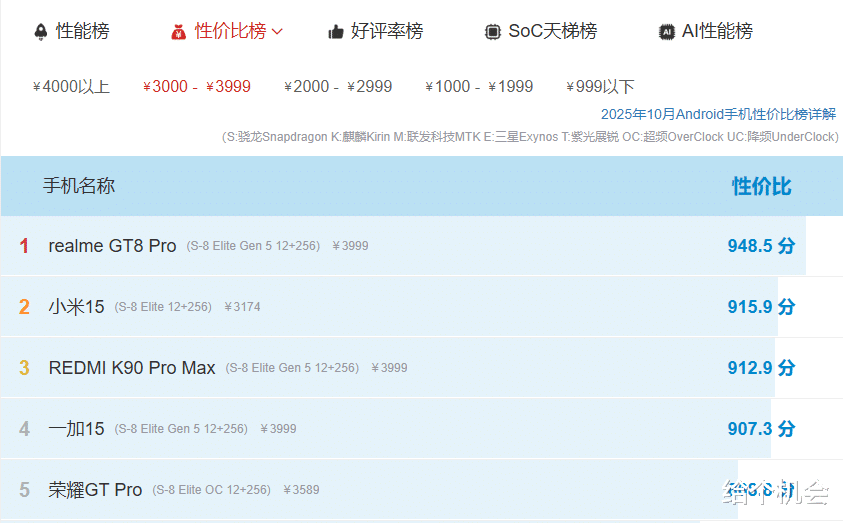This screenshot has height=523, width=843.
Task: Click the rank number 2 badge
Action: (24, 307)
